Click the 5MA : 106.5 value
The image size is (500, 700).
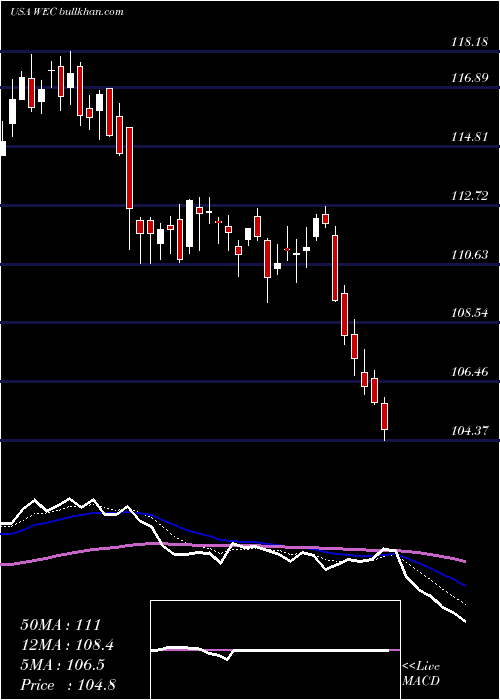(x=62, y=665)
